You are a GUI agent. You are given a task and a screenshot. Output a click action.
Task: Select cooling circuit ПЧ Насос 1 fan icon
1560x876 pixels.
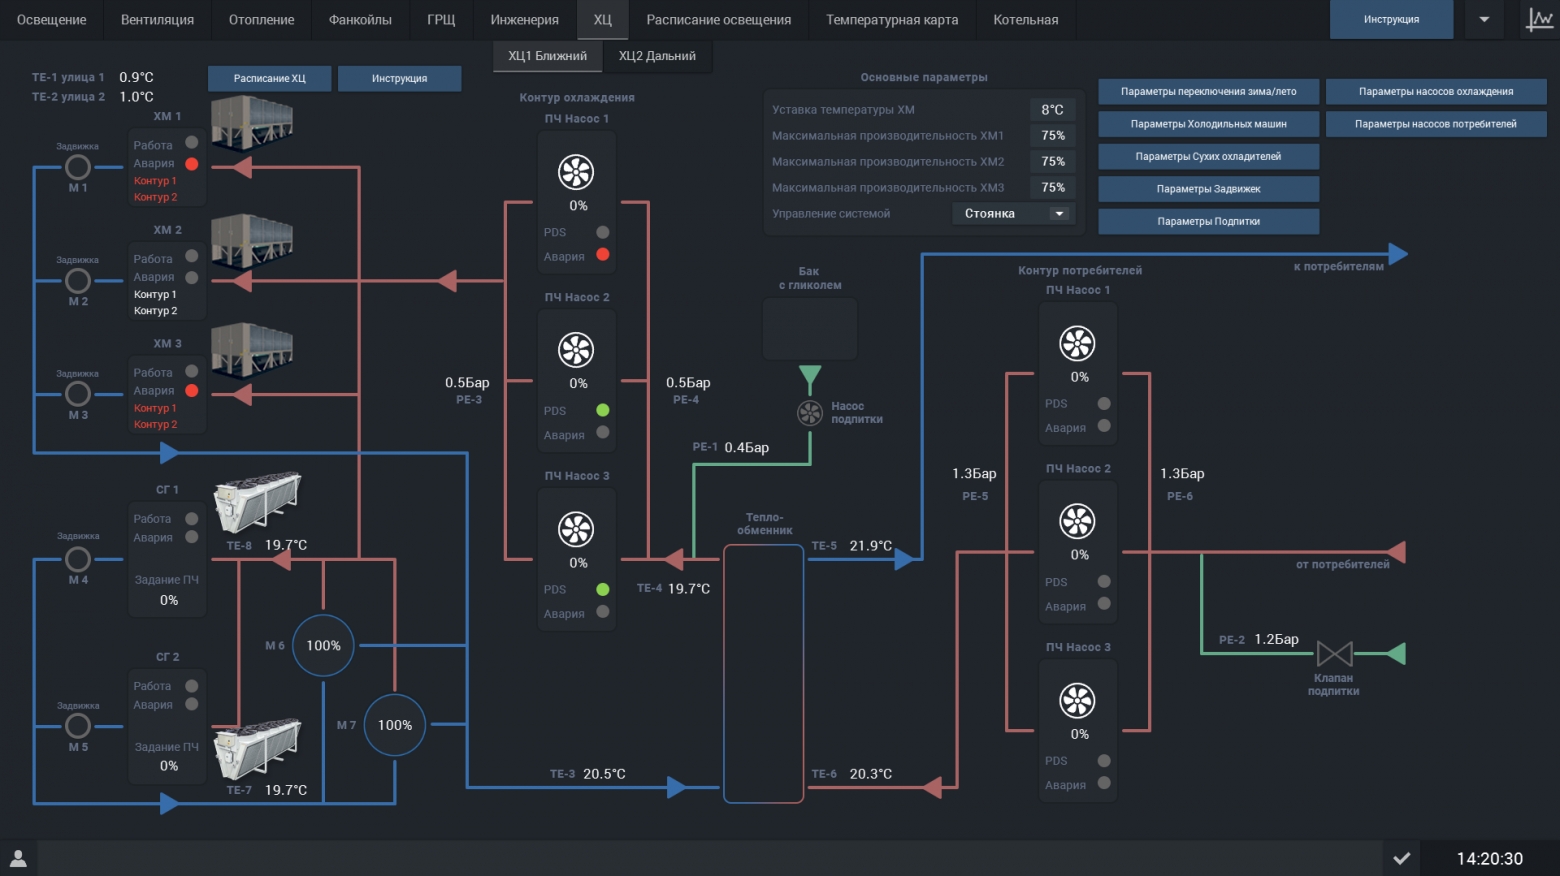pyautogui.click(x=576, y=172)
